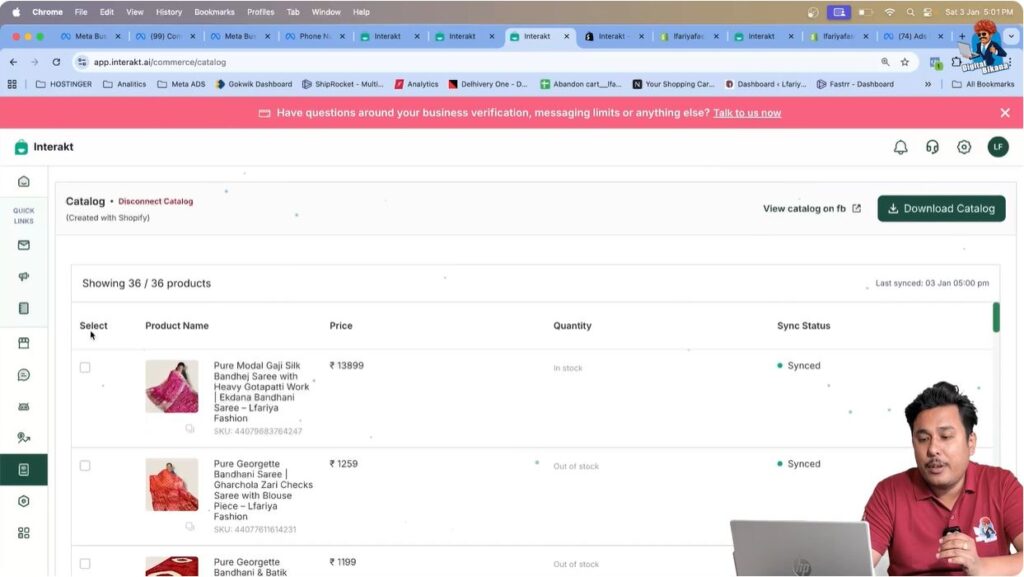This screenshot has height=577, width=1024.
Task: Copy SKU icon under Gharchola Zari saree image
Action: pyautogui.click(x=189, y=526)
